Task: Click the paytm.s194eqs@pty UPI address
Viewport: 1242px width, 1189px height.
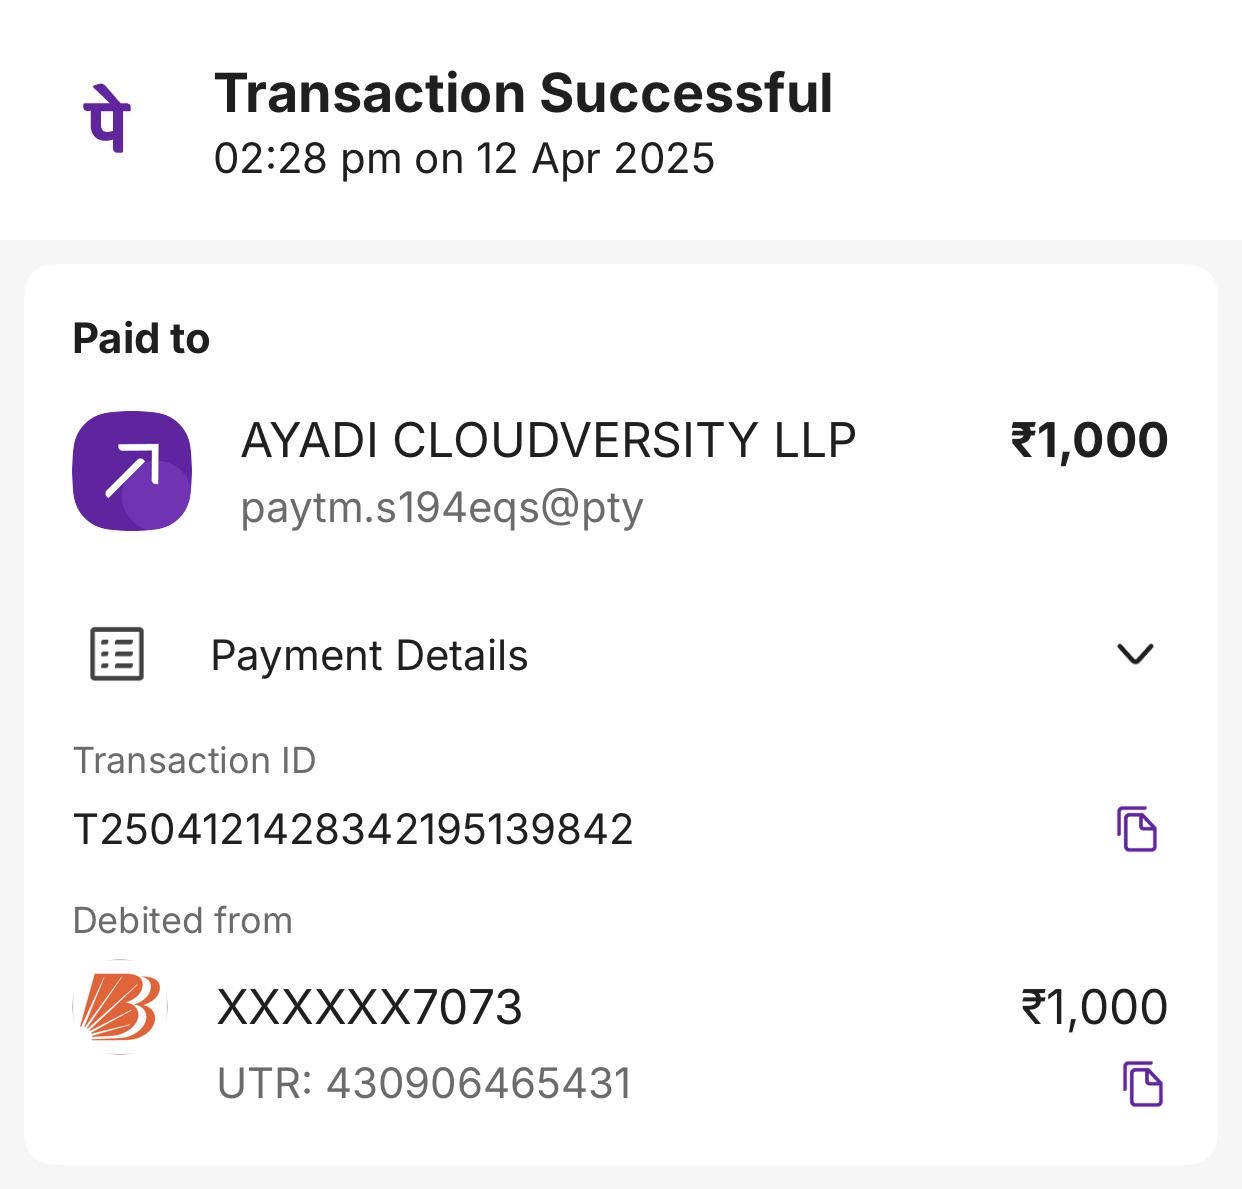Action: [x=442, y=508]
